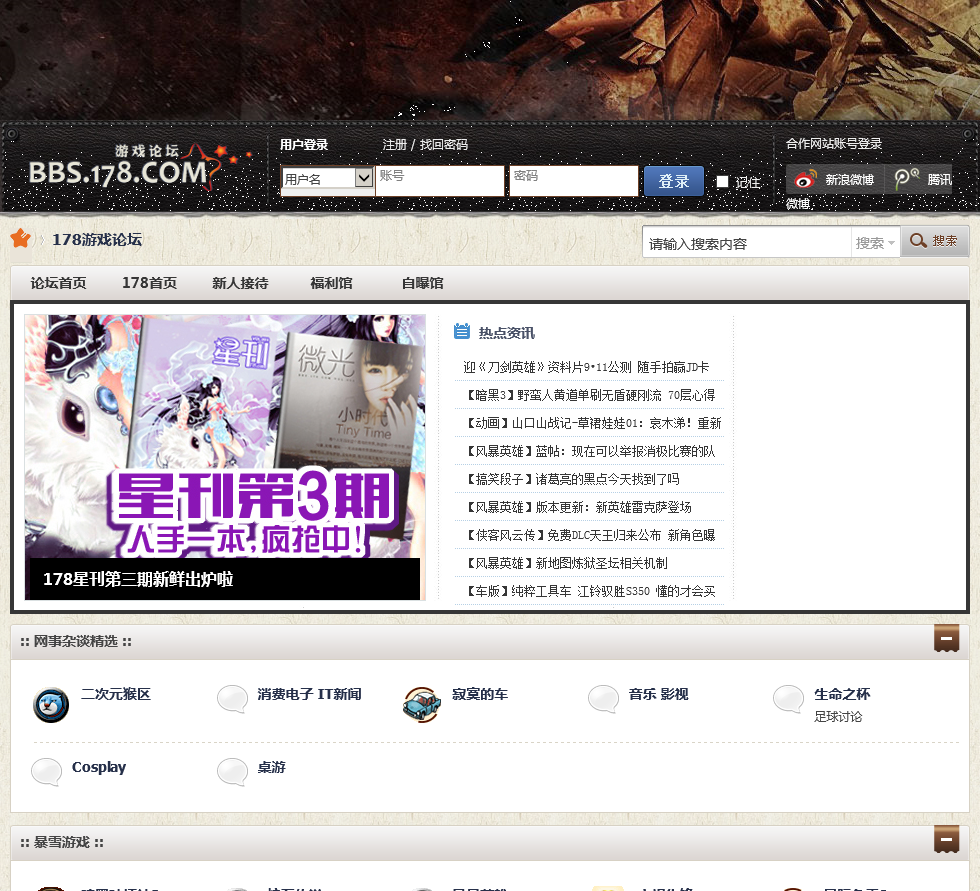Screen dimensions: 980x891
Task: Open the 寂寞的车 board link
Action: tap(480, 694)
